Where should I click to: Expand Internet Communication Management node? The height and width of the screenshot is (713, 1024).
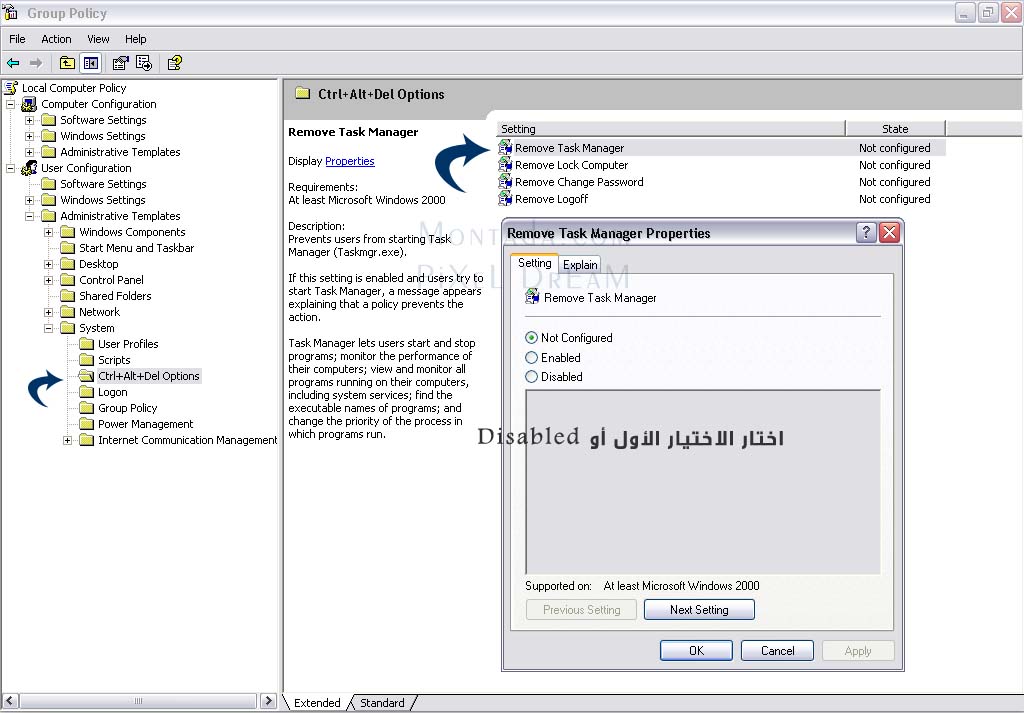68,440
